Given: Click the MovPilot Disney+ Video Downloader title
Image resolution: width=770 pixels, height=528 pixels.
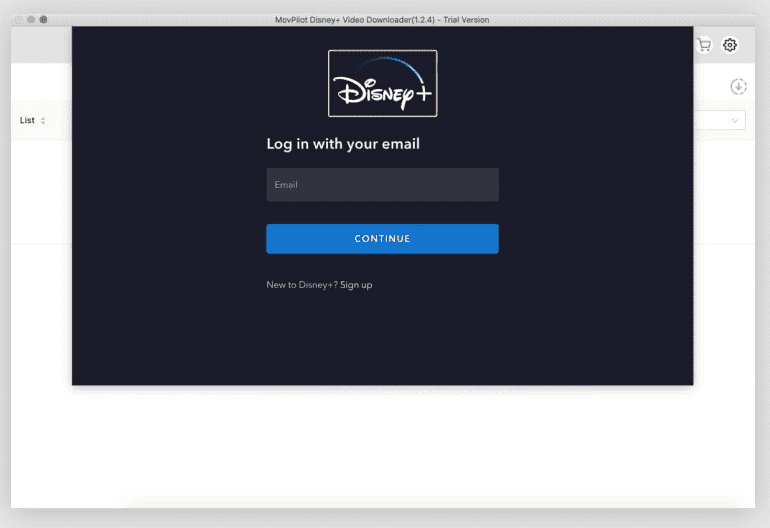Looking at the screenshot, I should 382,19.
